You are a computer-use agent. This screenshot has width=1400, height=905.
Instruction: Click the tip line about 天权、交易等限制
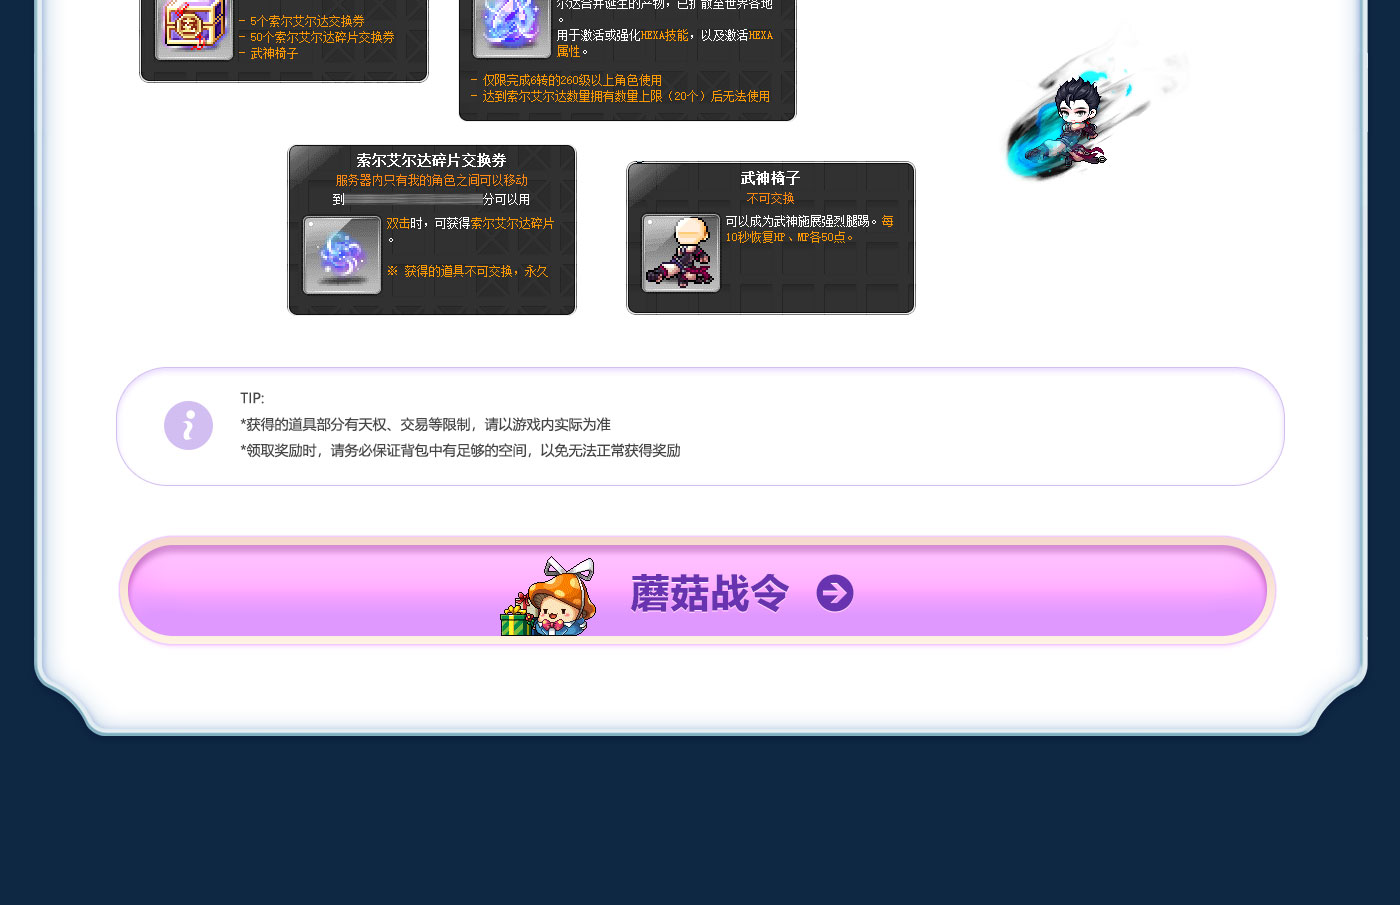[425, 424]
